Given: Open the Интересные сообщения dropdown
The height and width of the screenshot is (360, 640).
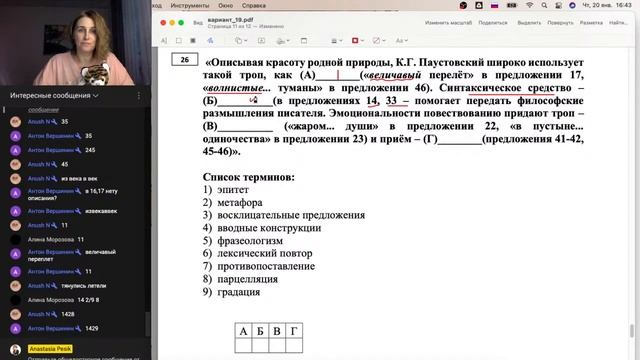Looking at the screenshot, I should click(x=54, y=96).
